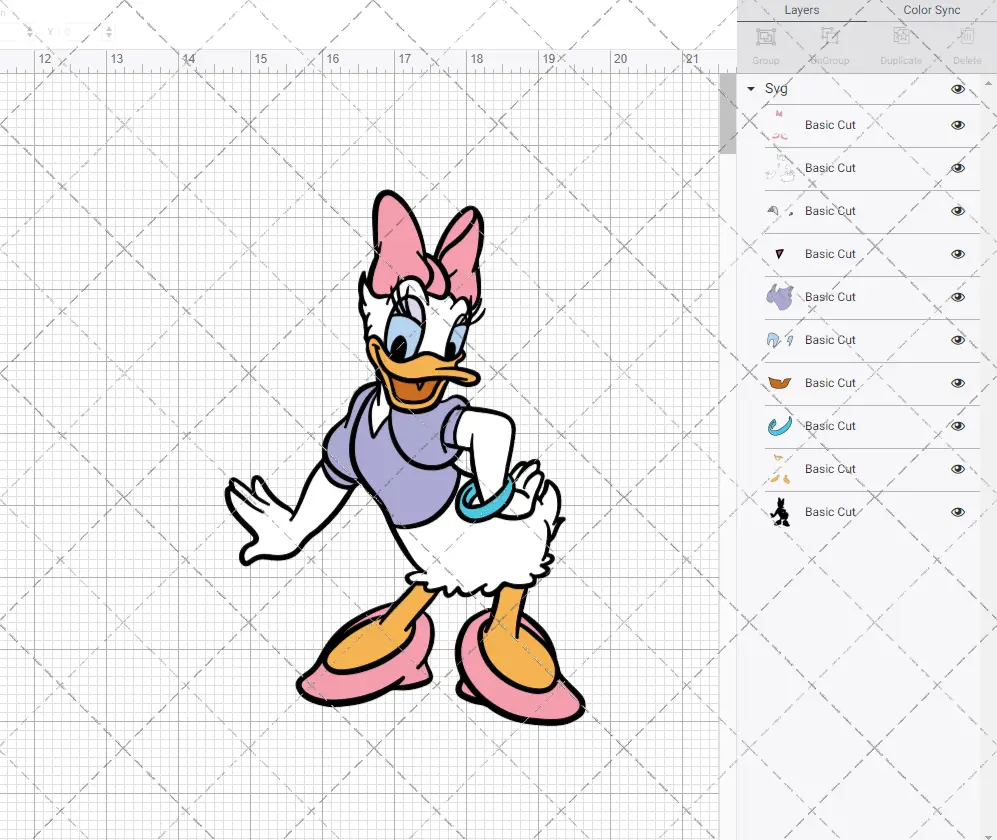
Task: Select the dark triangle layer thumbnail
Action: click(780, 254)
